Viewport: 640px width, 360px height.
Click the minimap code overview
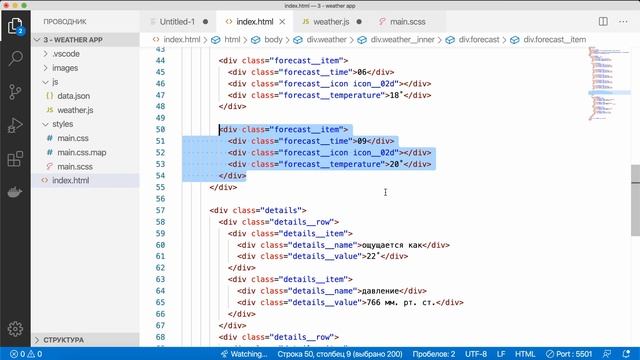point(609,84)
